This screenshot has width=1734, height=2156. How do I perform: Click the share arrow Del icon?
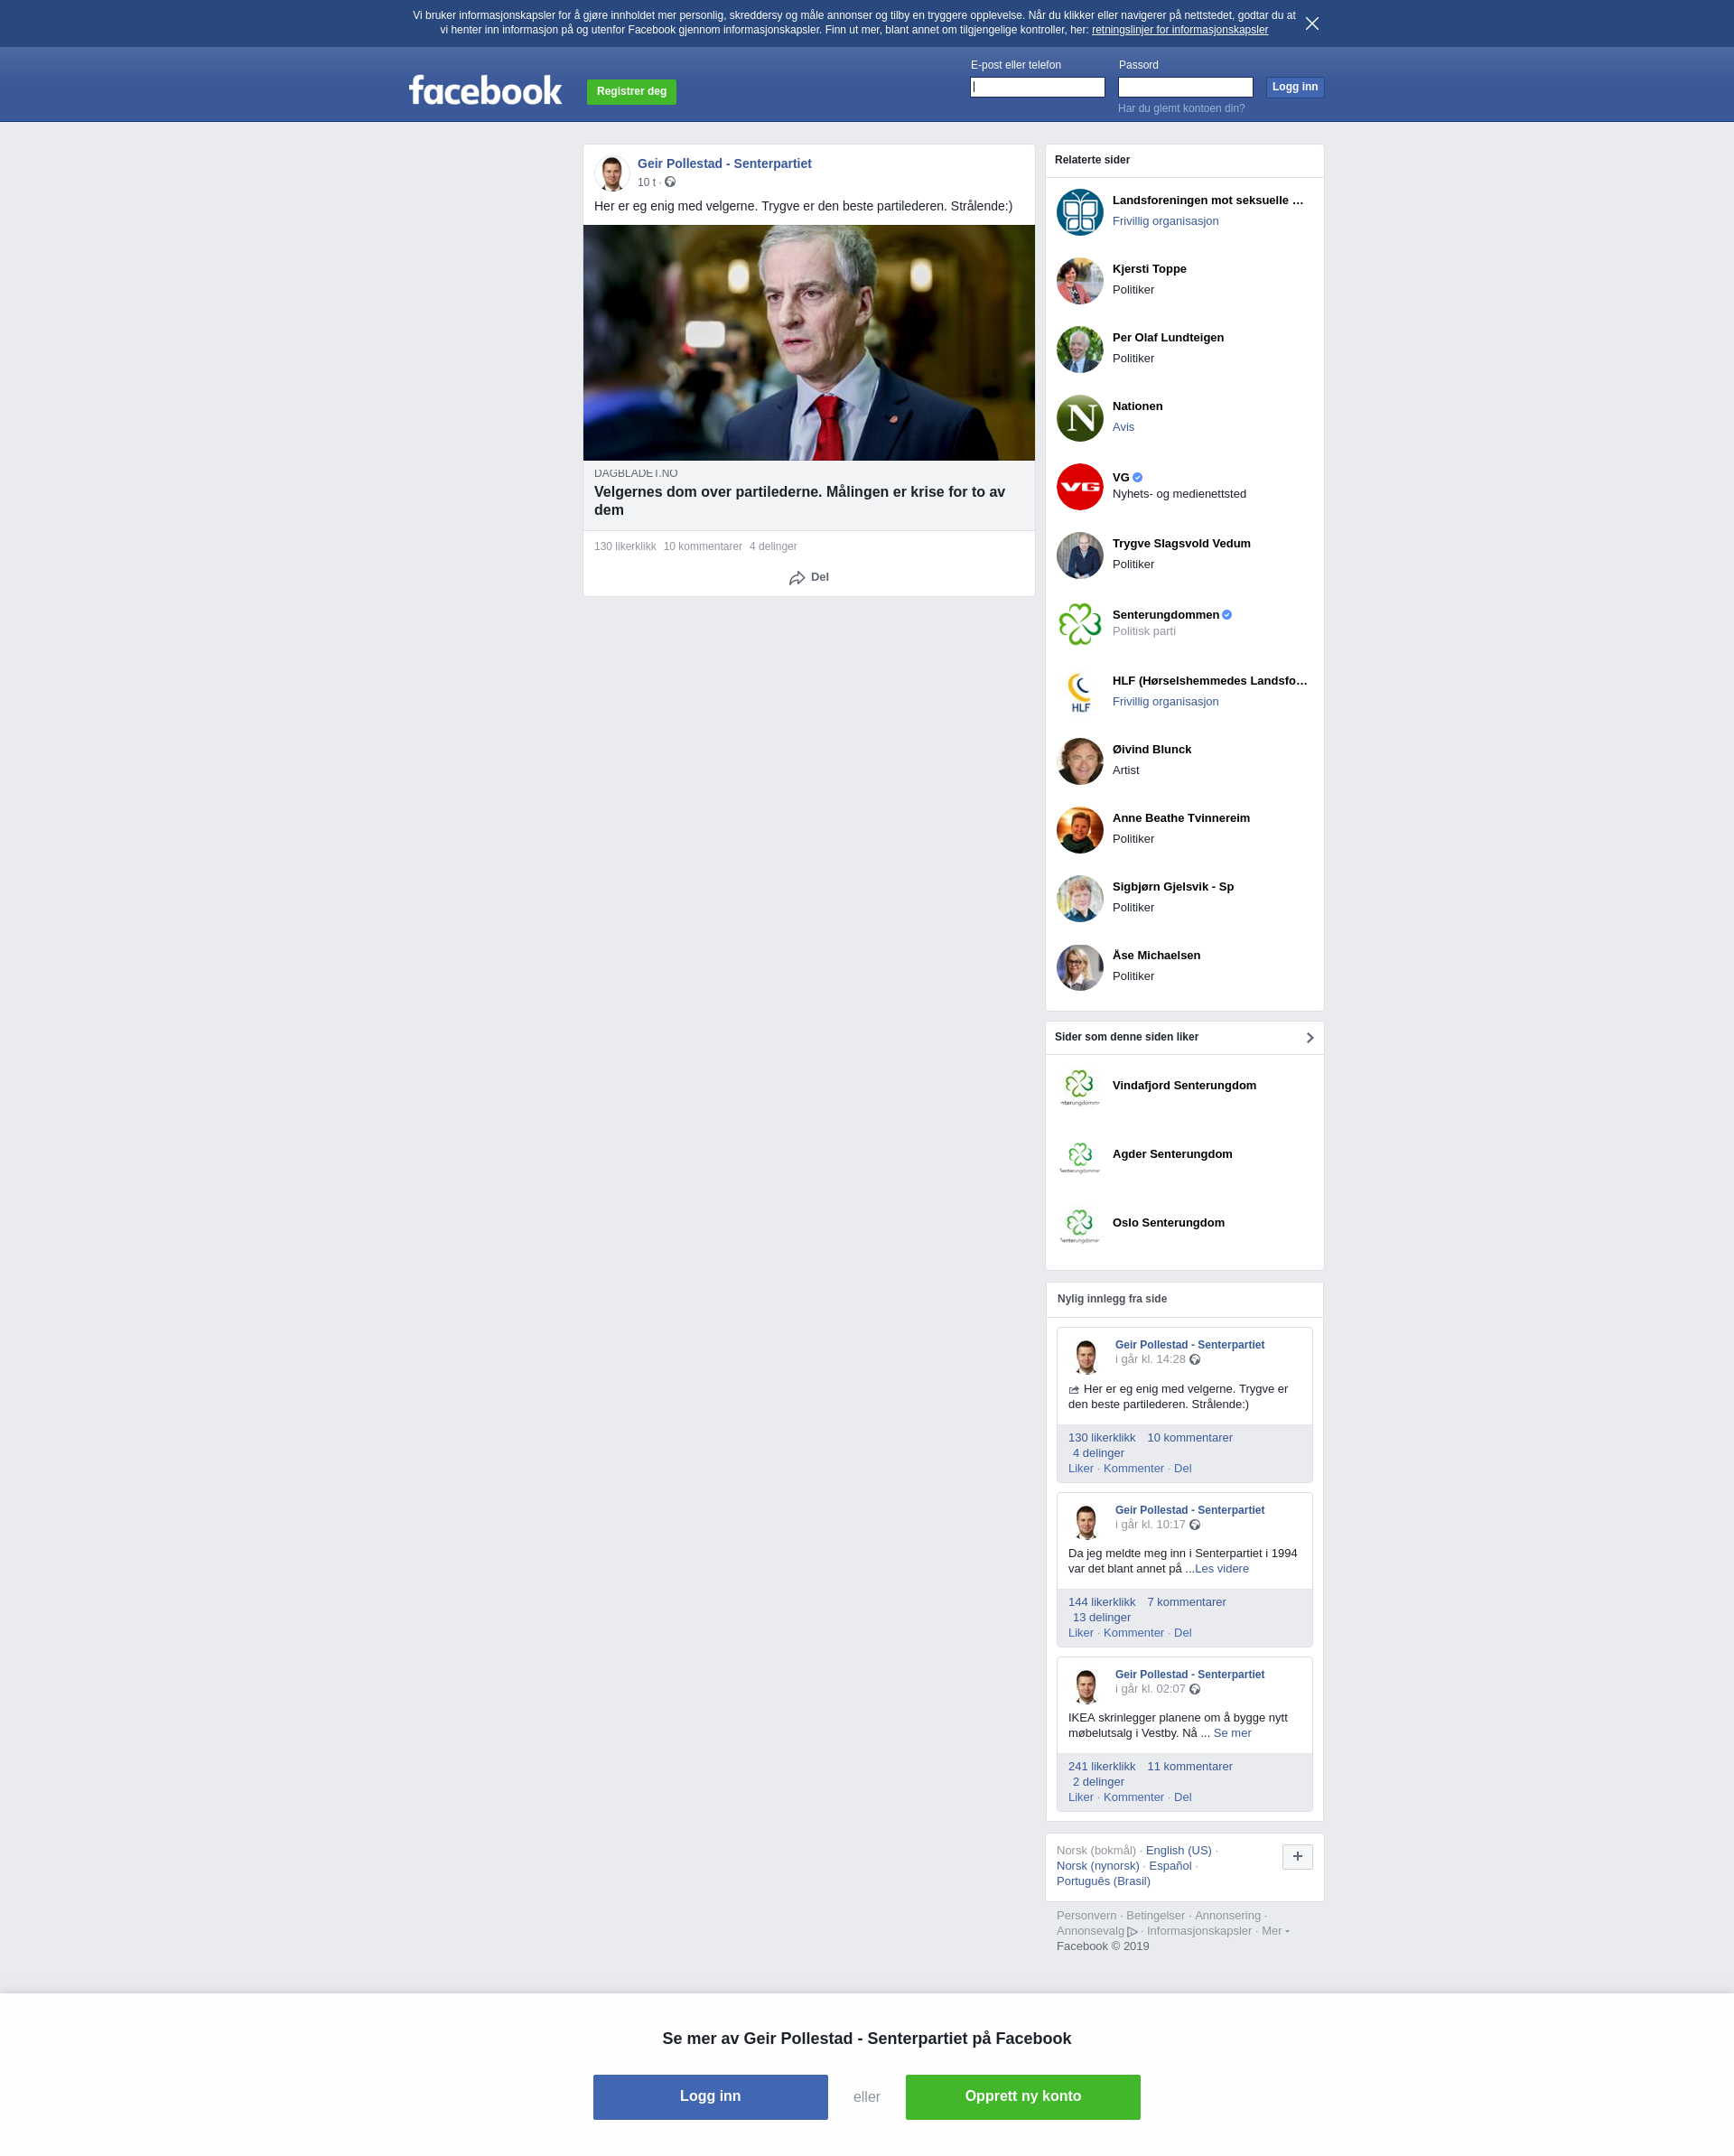click(x=797, y=578)
